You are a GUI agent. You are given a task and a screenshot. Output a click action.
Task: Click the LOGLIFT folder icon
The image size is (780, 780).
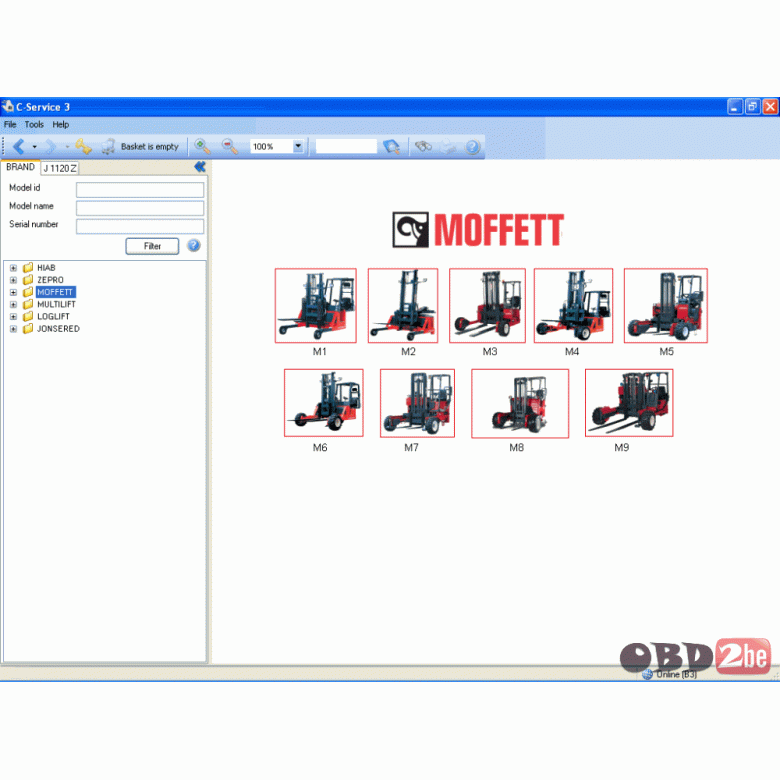[28, 316]
